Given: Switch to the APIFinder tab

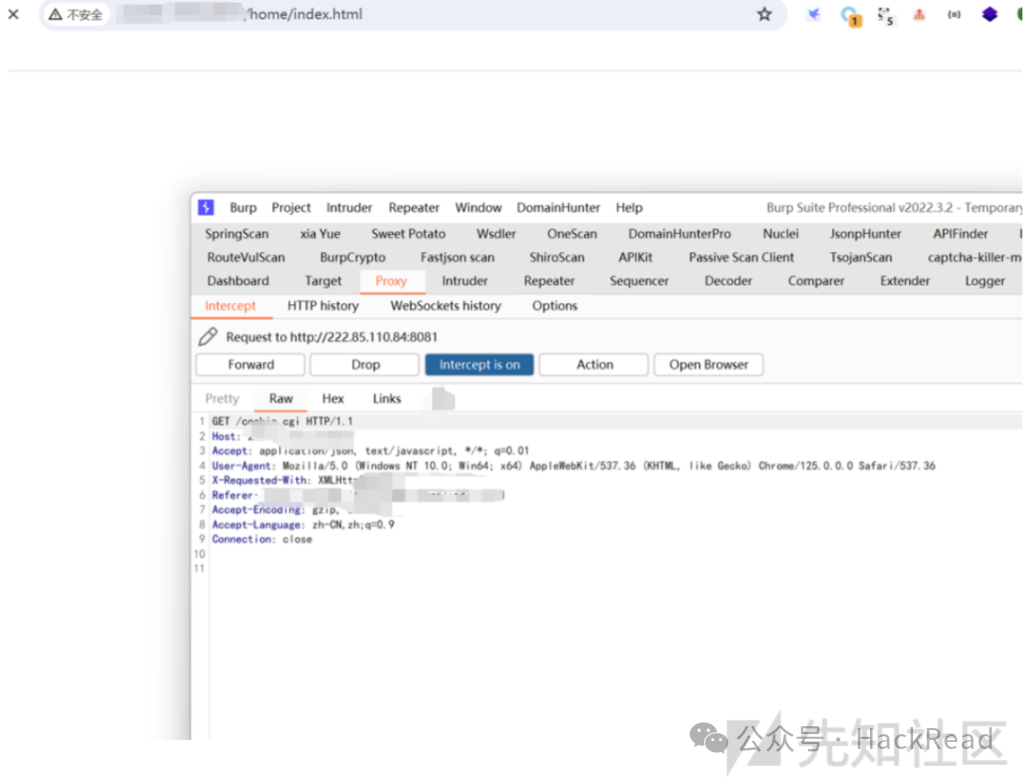Looking at the screenshot, I should [x=960, y=234].
